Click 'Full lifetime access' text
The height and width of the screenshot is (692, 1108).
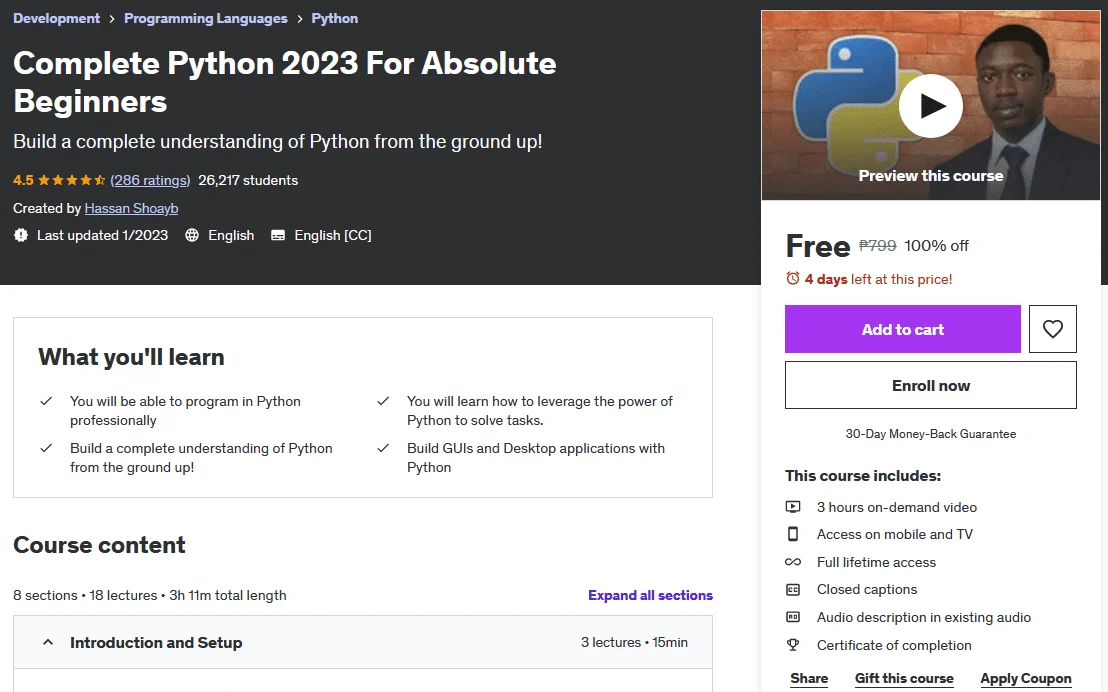pos(876,562)
